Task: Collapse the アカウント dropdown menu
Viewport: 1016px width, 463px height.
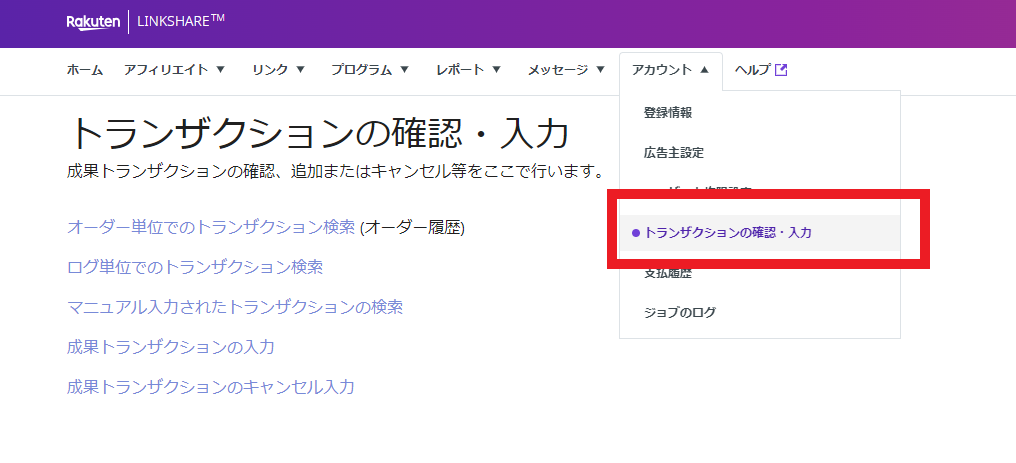Action: (x=670, y=70)
